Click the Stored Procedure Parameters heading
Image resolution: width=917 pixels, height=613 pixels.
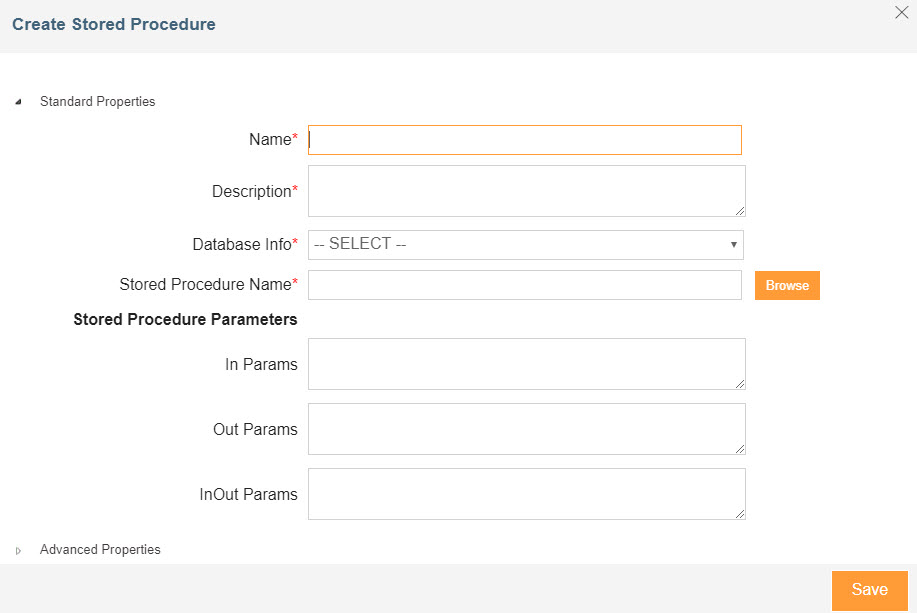click(x=185, y=320)
